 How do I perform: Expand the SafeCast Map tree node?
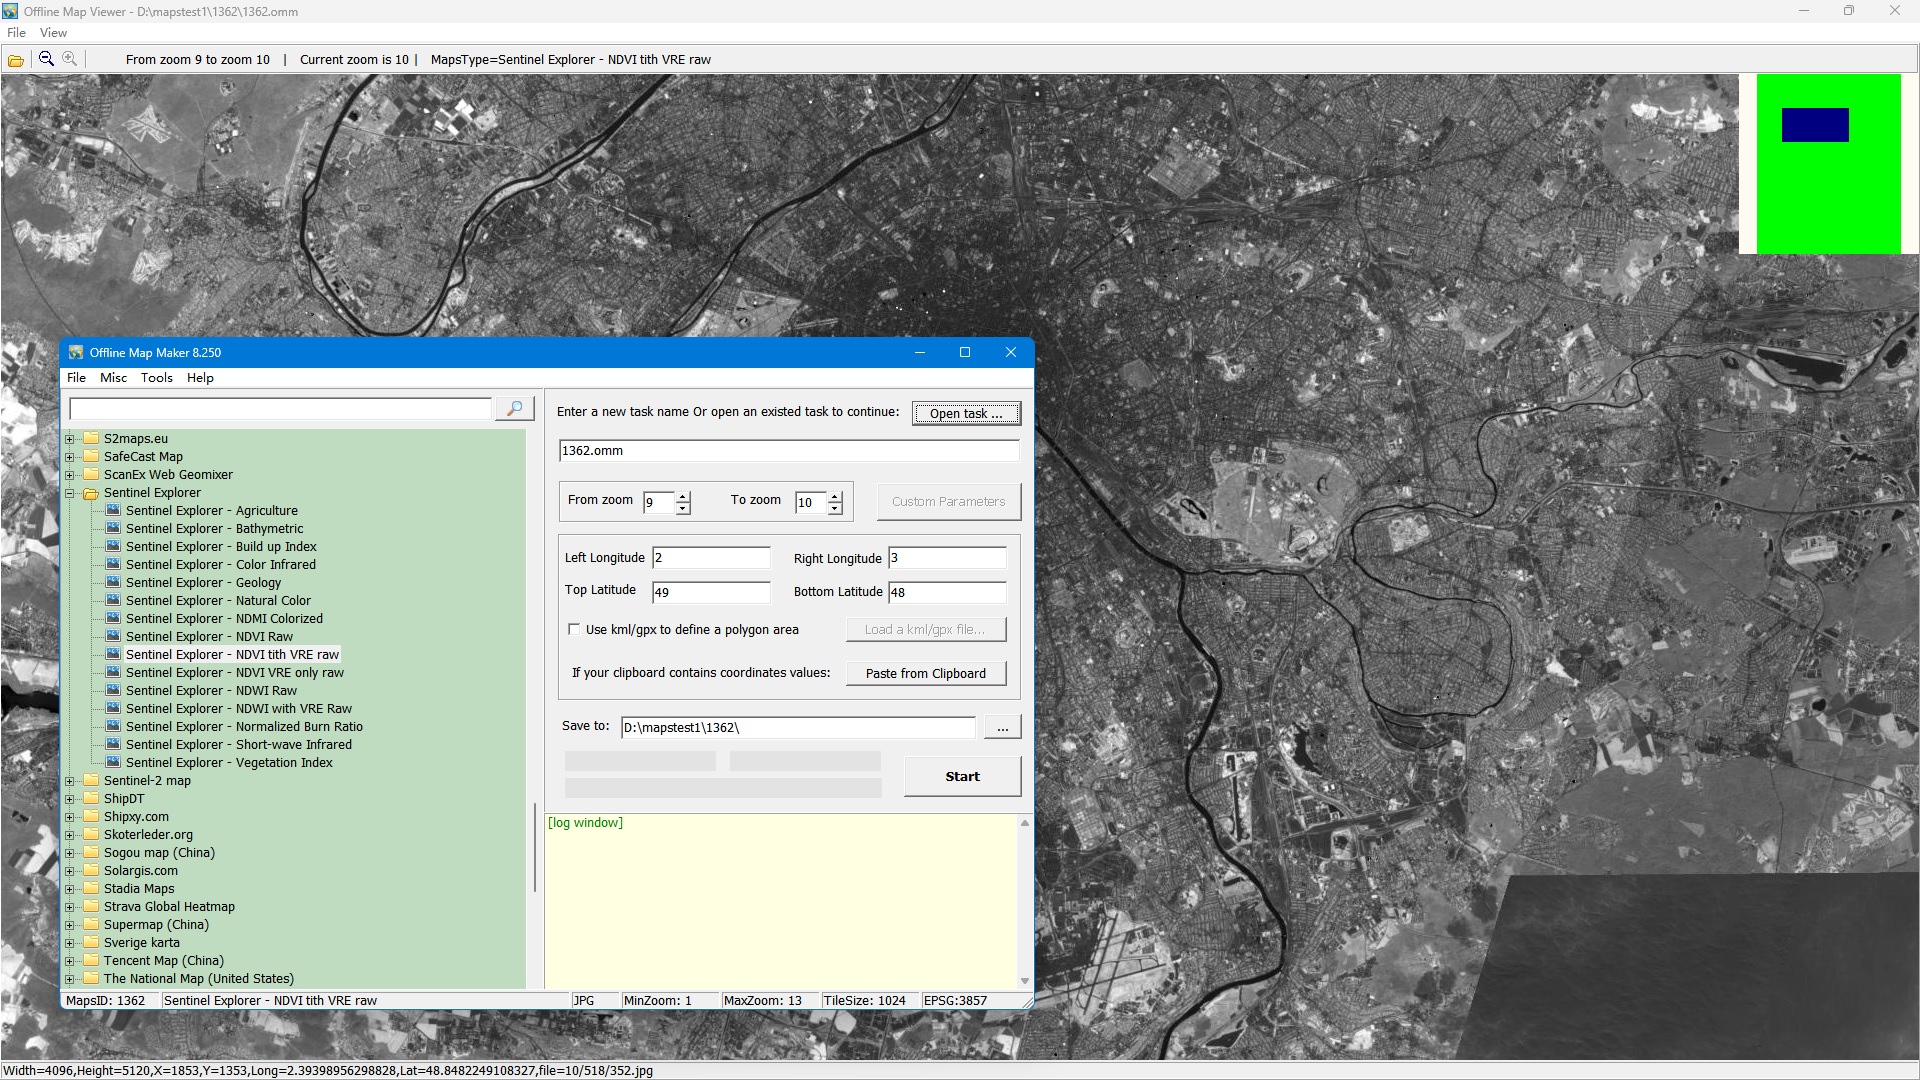[70, 457]
